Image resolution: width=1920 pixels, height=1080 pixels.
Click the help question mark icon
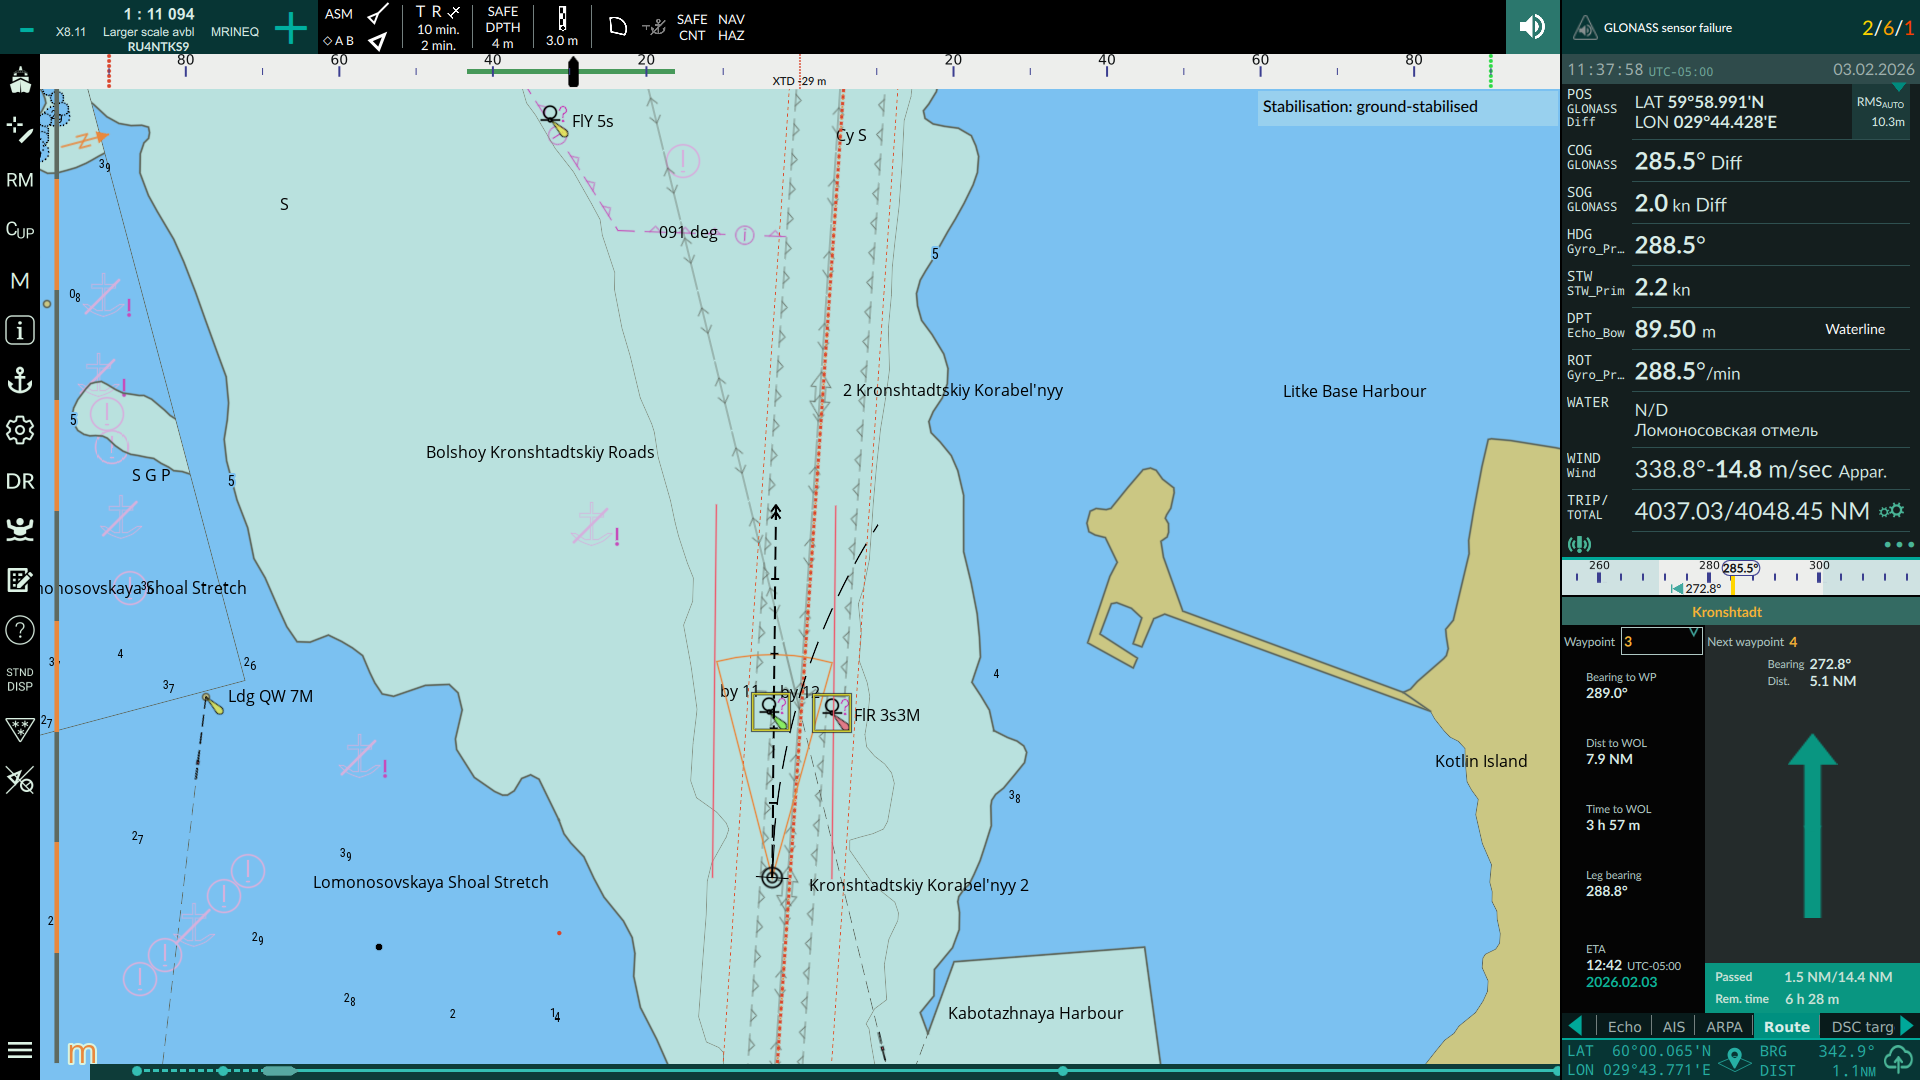(20, 630)
